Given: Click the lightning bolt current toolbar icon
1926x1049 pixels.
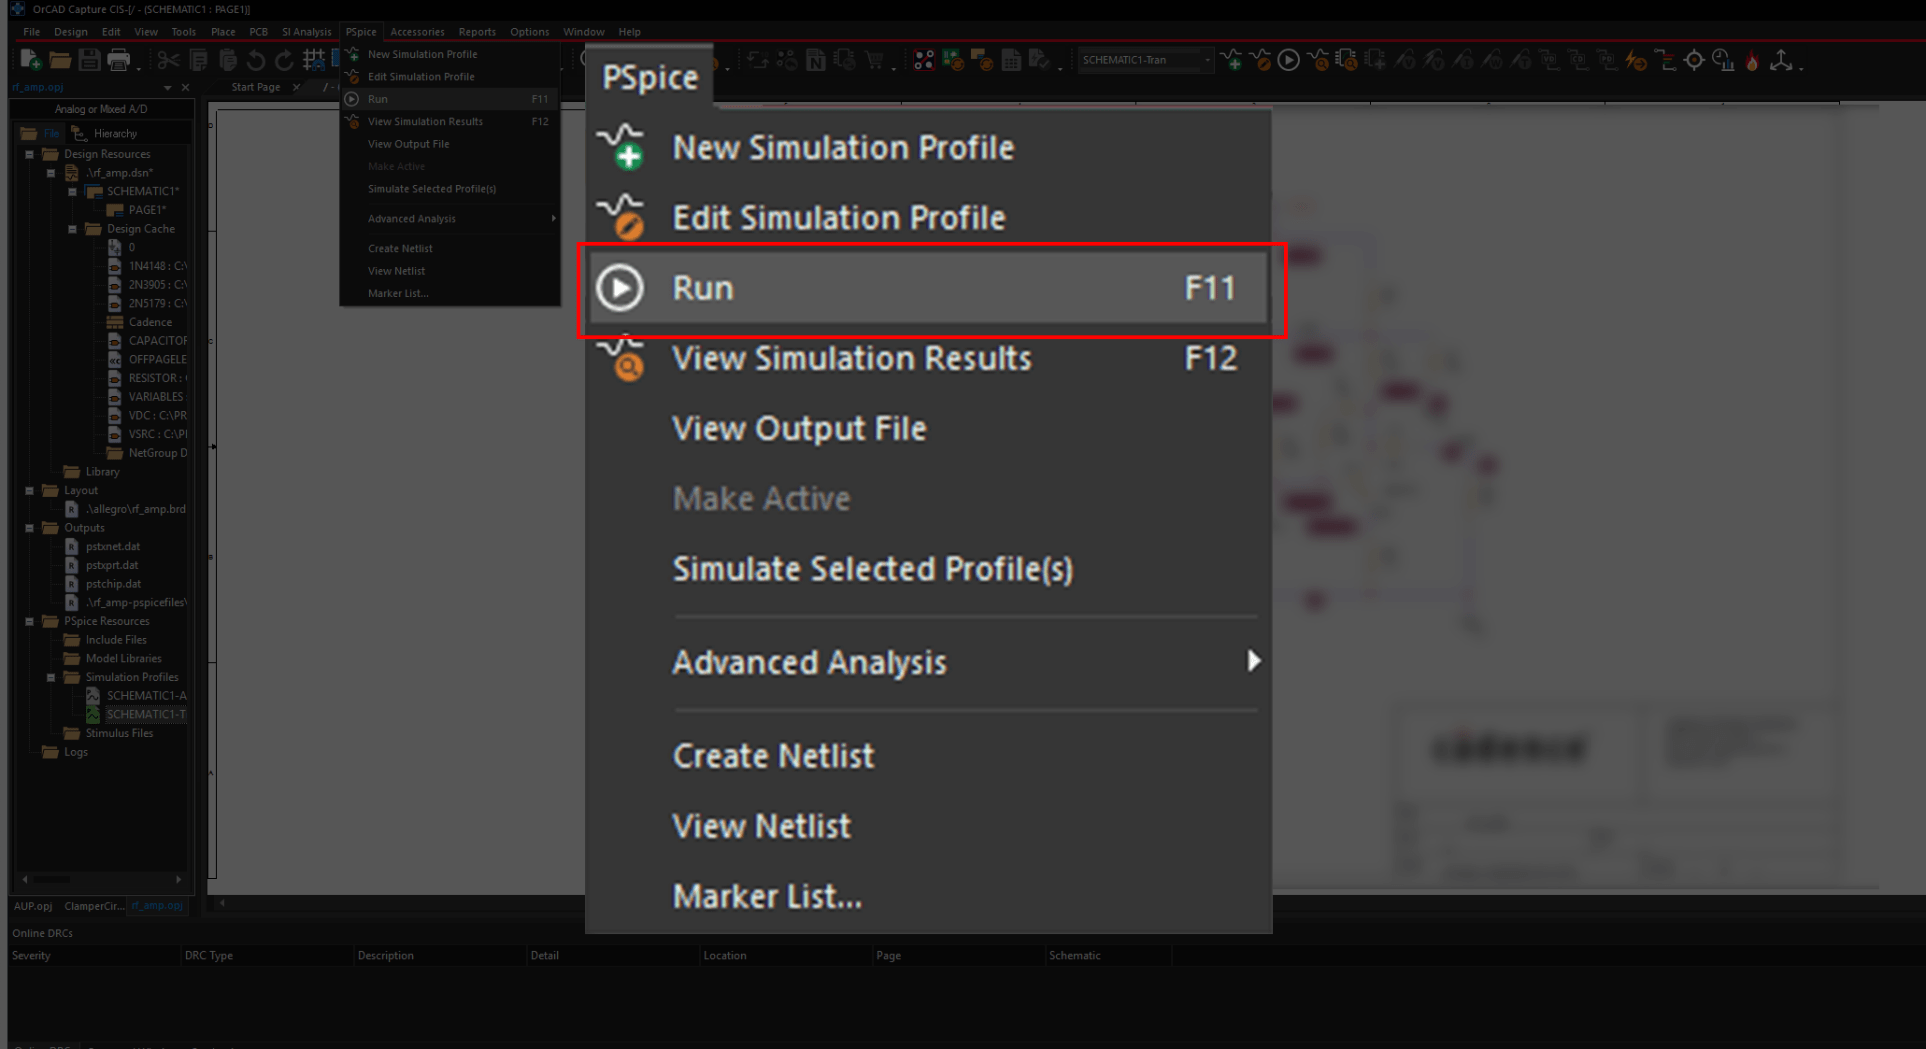Looking at the screenshot, I should click(x=1636, y=61).
